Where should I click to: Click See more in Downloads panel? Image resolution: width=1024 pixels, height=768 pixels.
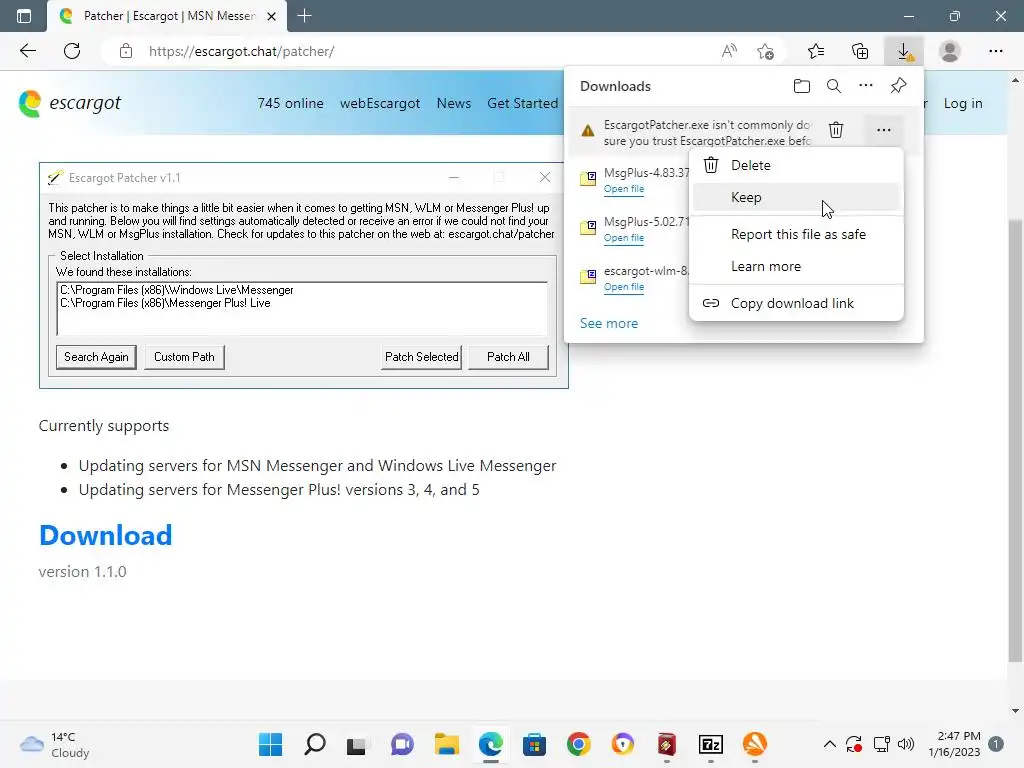pyautogui.click(x=609, y=323)
